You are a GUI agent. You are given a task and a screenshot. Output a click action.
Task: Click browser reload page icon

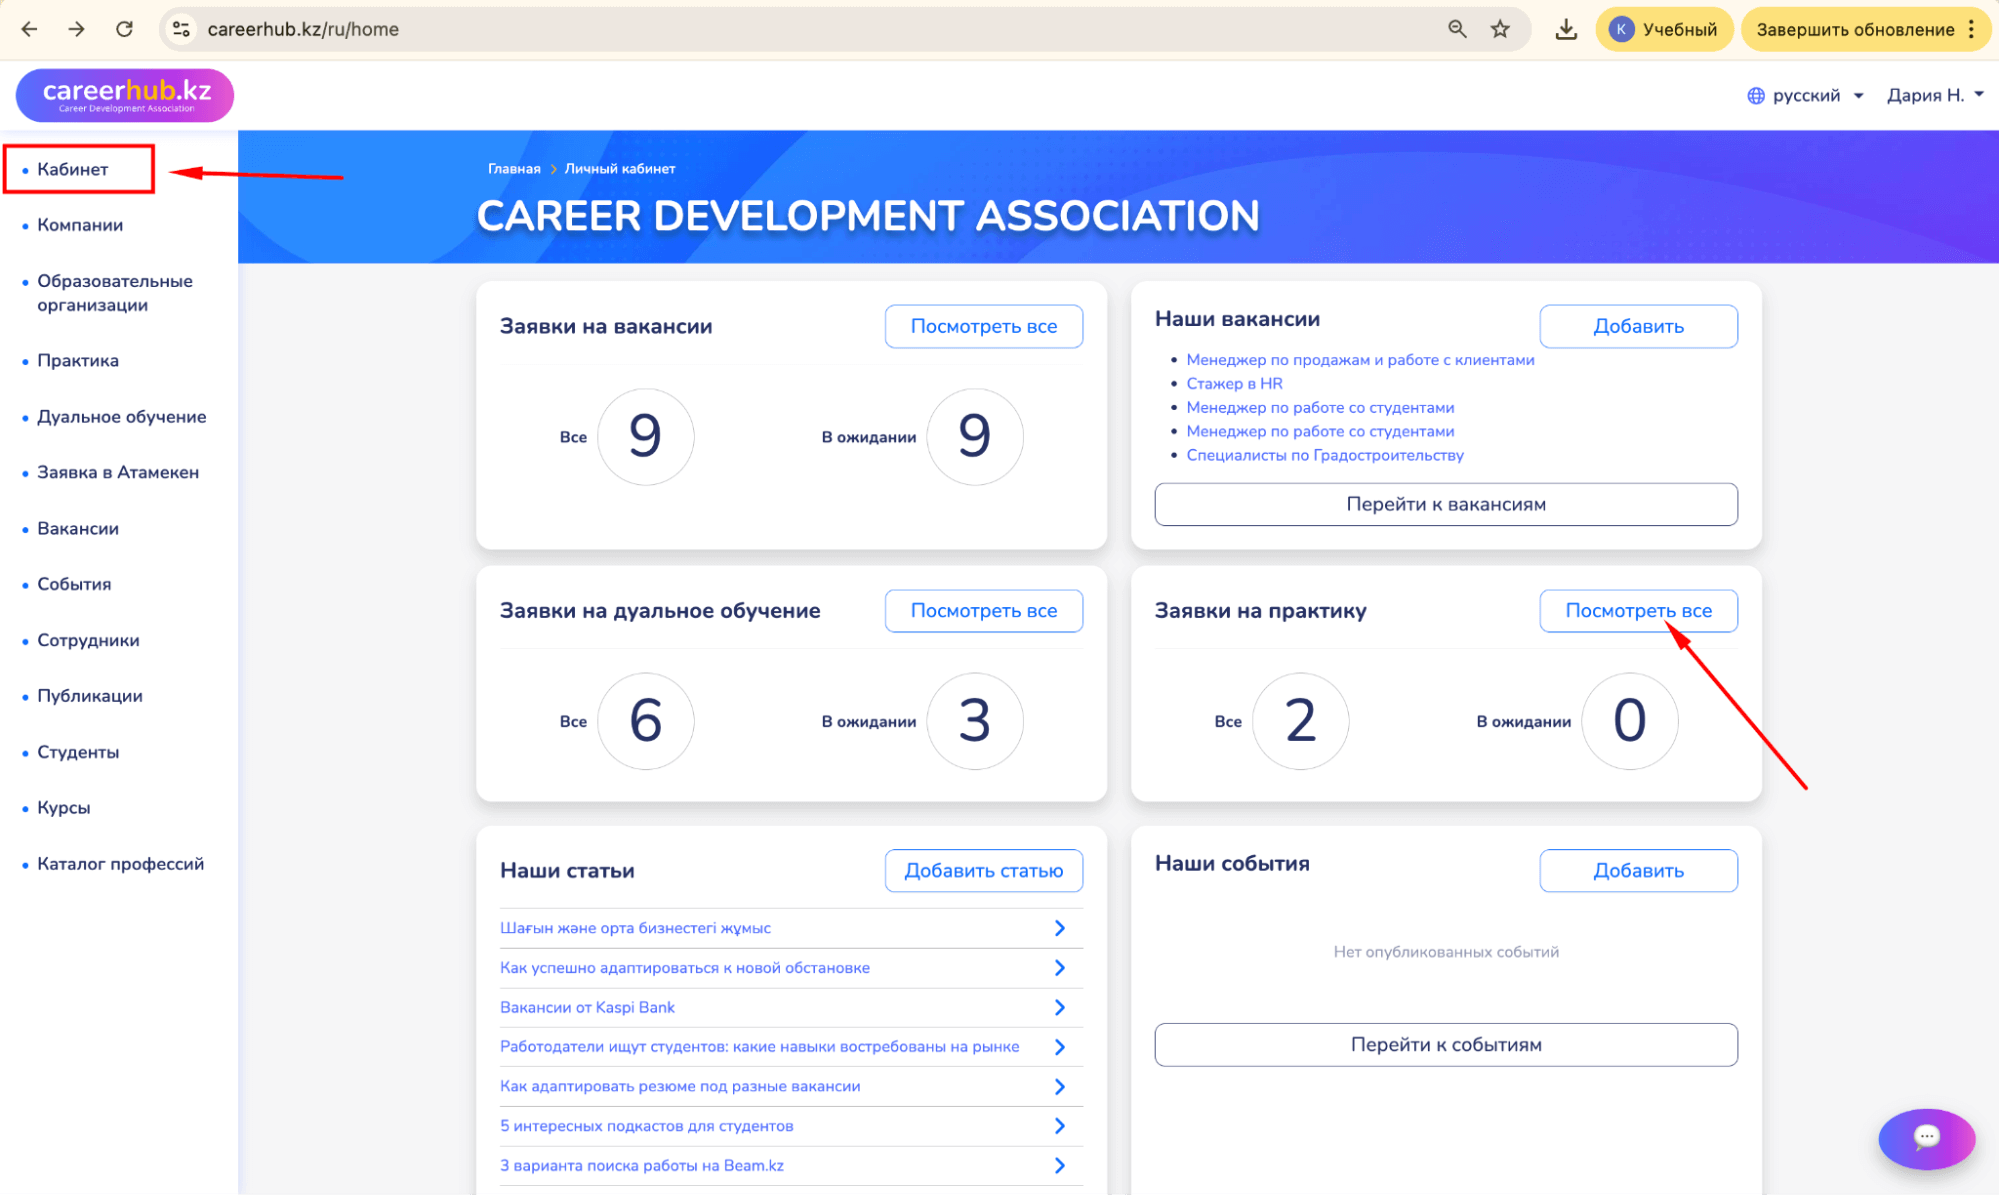[x=124, y=29]
